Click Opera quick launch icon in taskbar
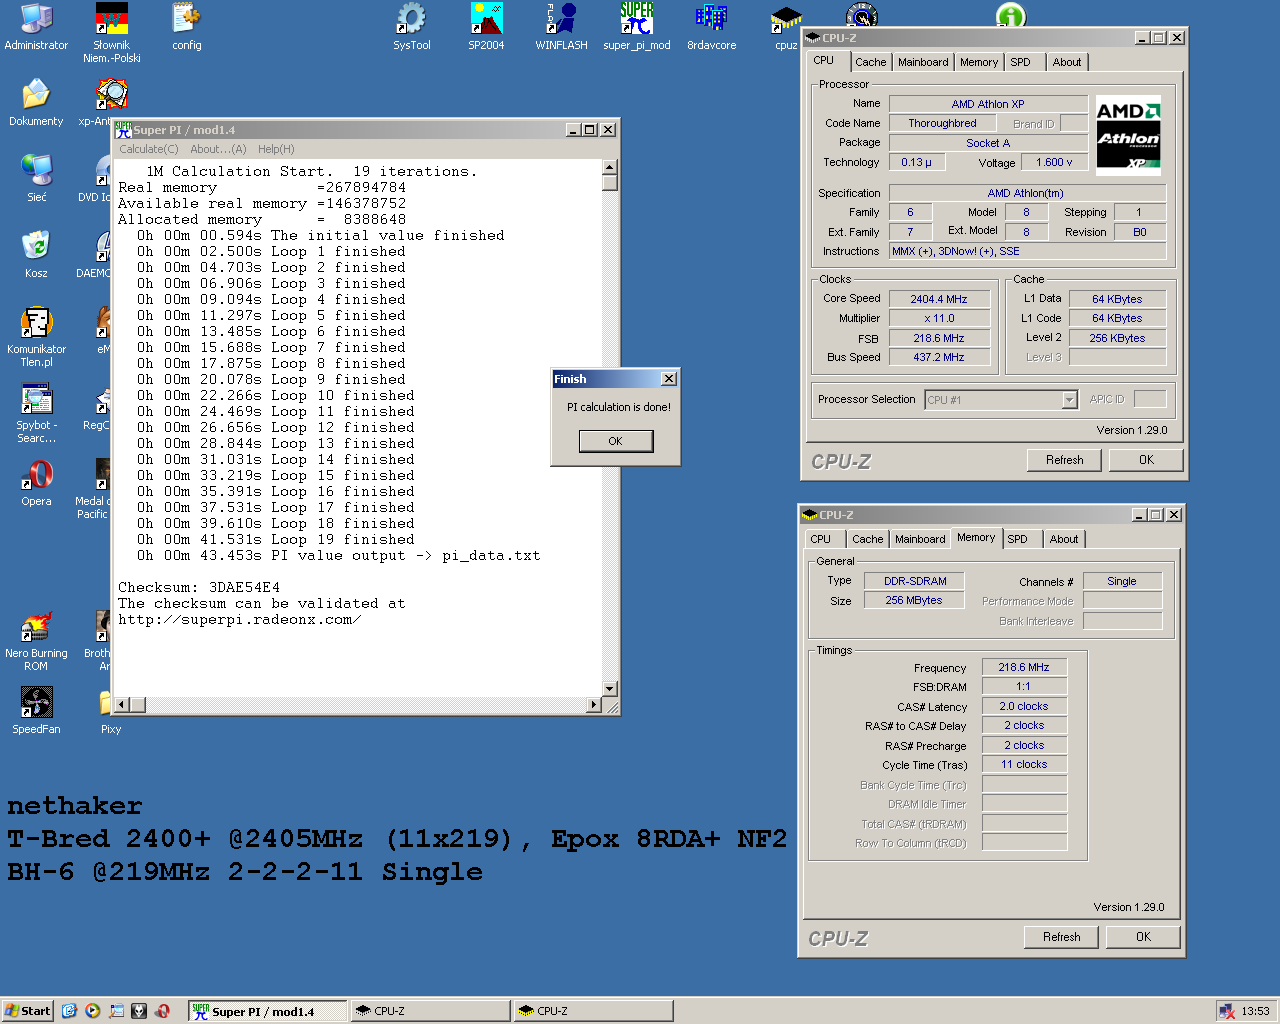Viewport: 1280px width, 1024px height. pos(162,1011)
